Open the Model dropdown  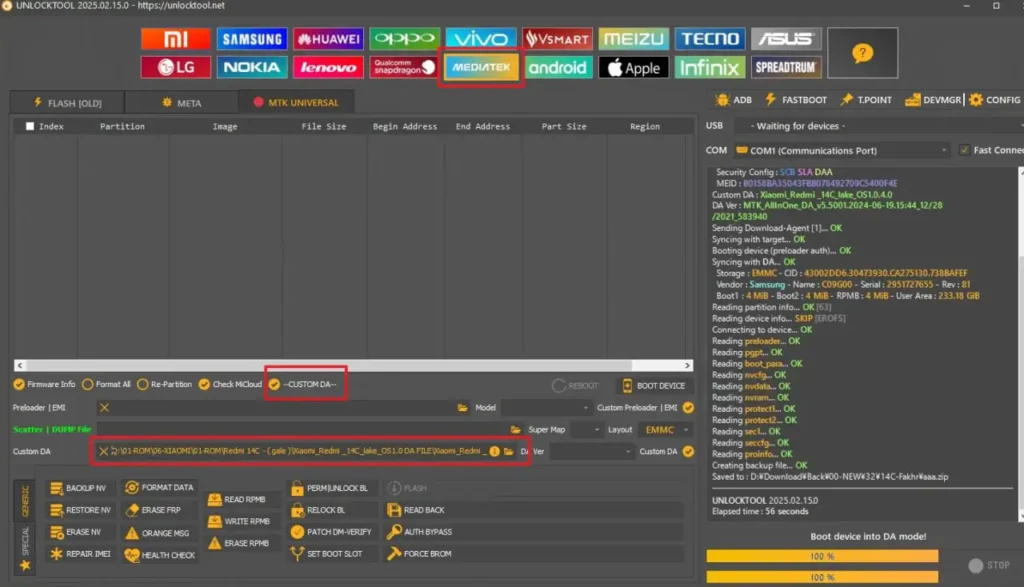(546, 407)
